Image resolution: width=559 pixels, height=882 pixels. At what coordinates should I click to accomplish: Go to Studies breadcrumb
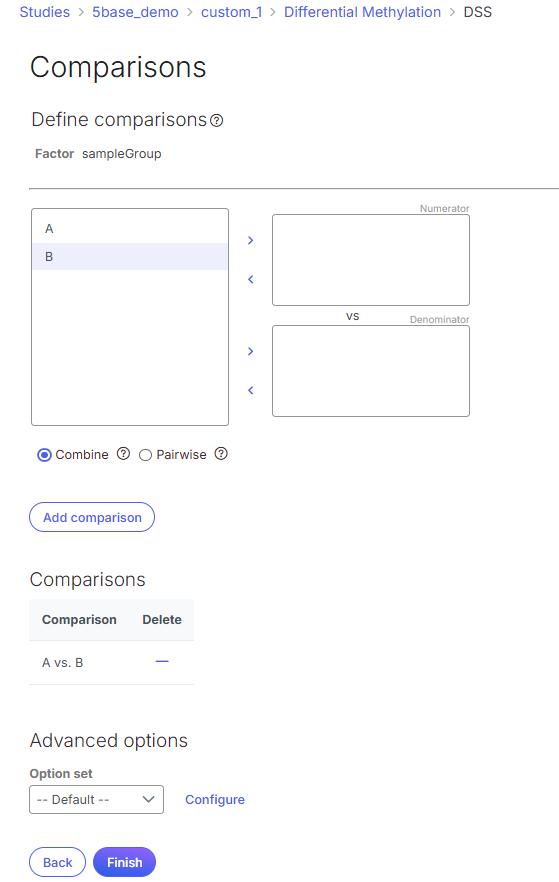(44, 12)
